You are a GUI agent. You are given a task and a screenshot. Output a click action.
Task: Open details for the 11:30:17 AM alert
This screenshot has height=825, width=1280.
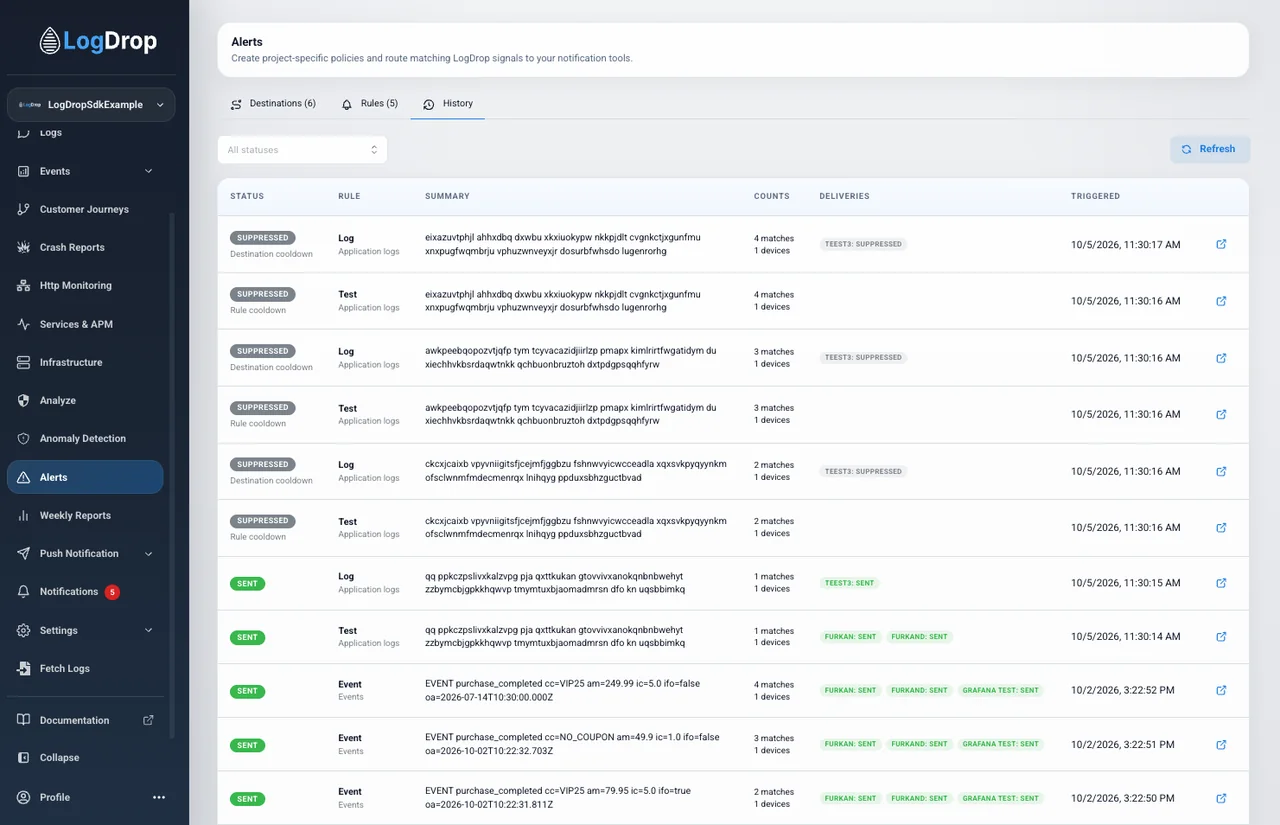(1221, 244)
